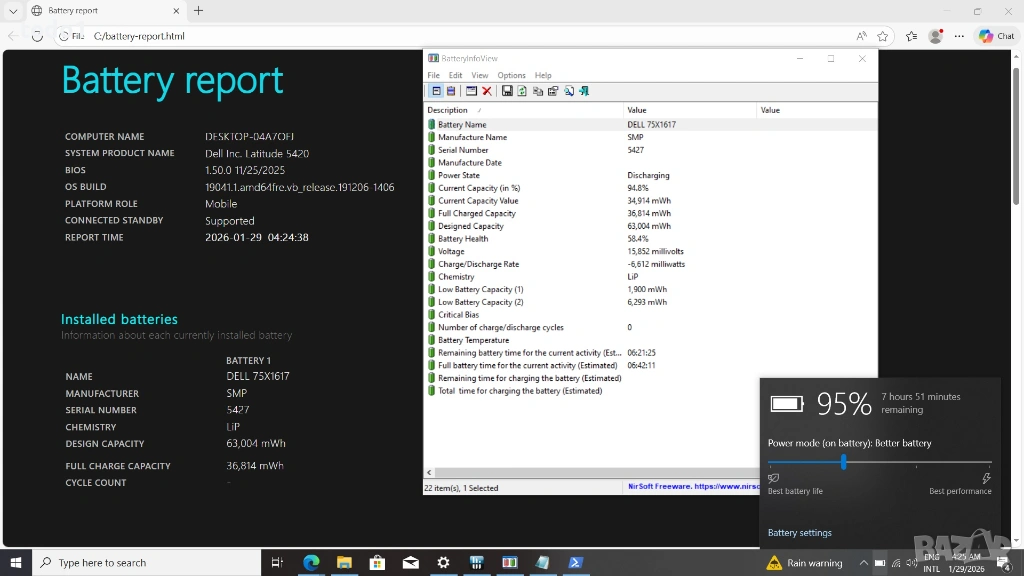
Task: Open Properties via the toolbar icon
Action: pos(553,91)
